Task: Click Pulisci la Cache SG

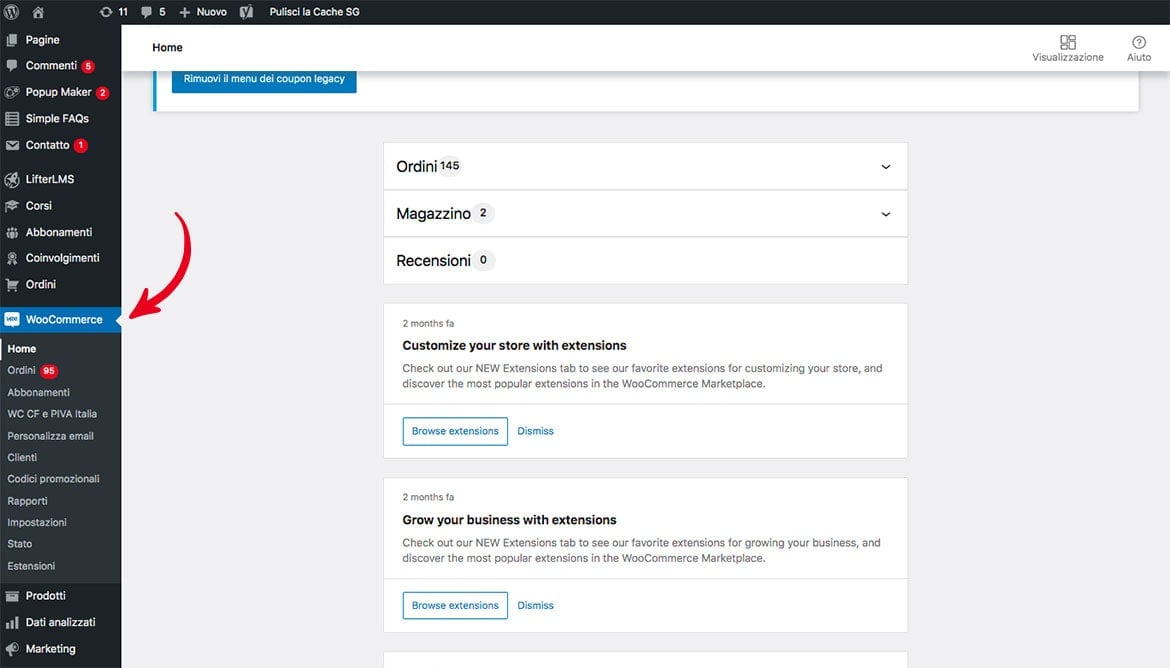Action: point(314,12)
